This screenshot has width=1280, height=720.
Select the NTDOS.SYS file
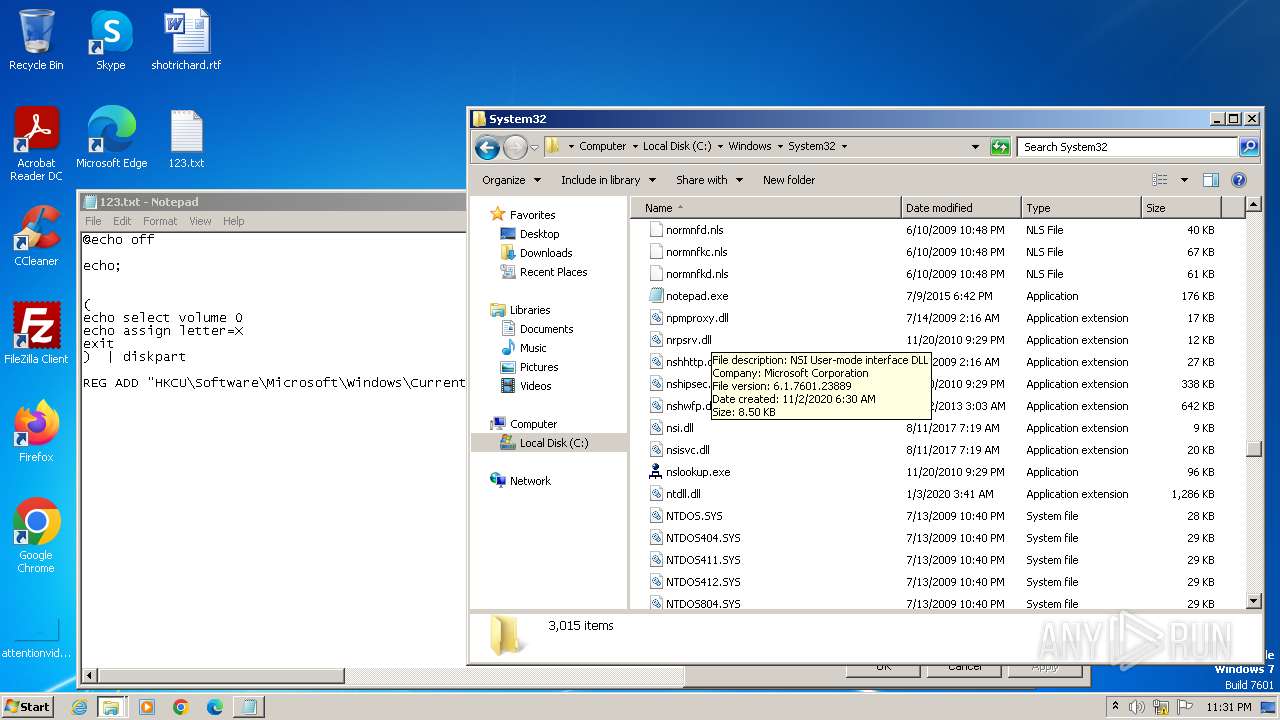[x=936, y=516]
